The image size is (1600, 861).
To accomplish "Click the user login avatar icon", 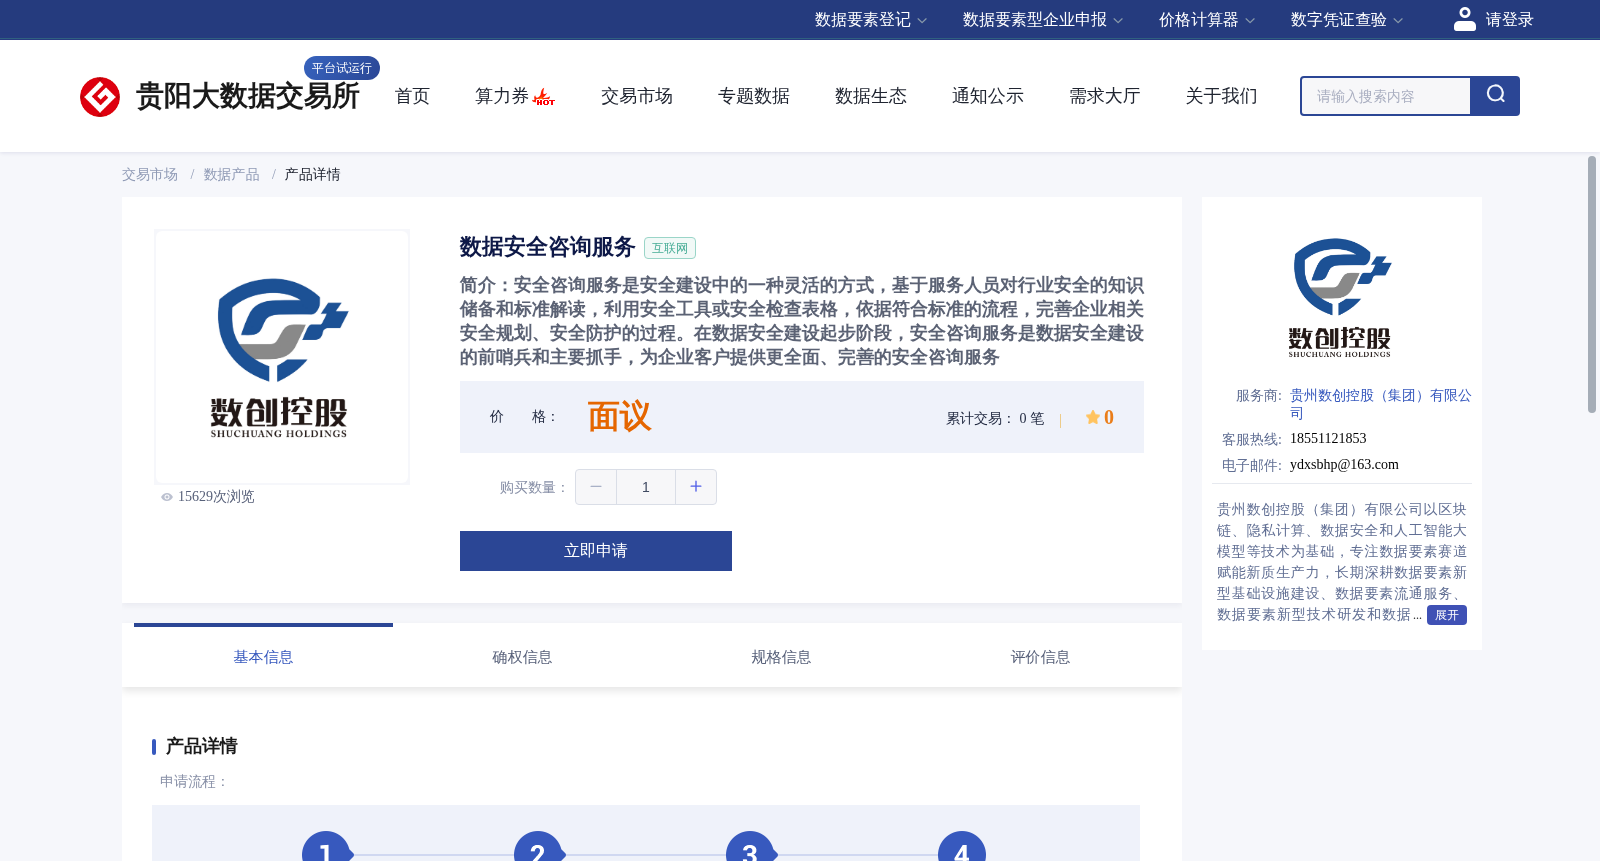I will [1465, 19].
